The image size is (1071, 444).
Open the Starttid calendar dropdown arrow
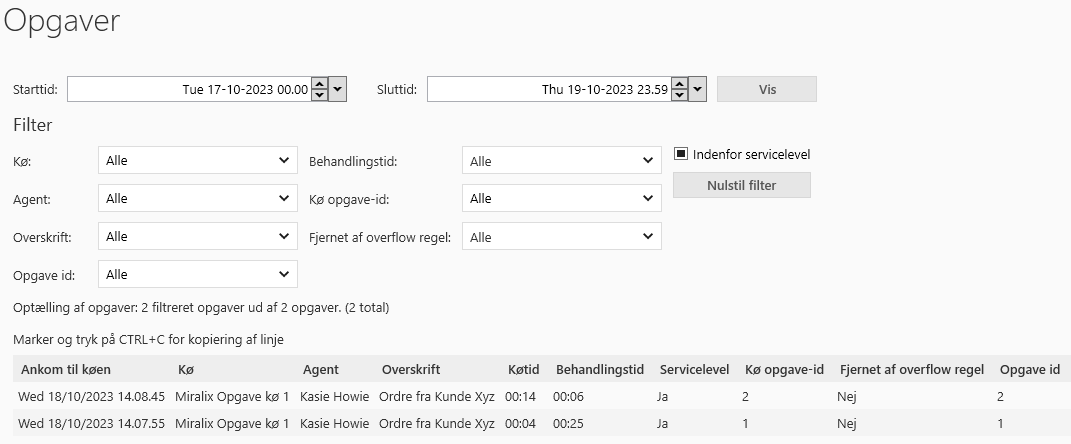338,89
